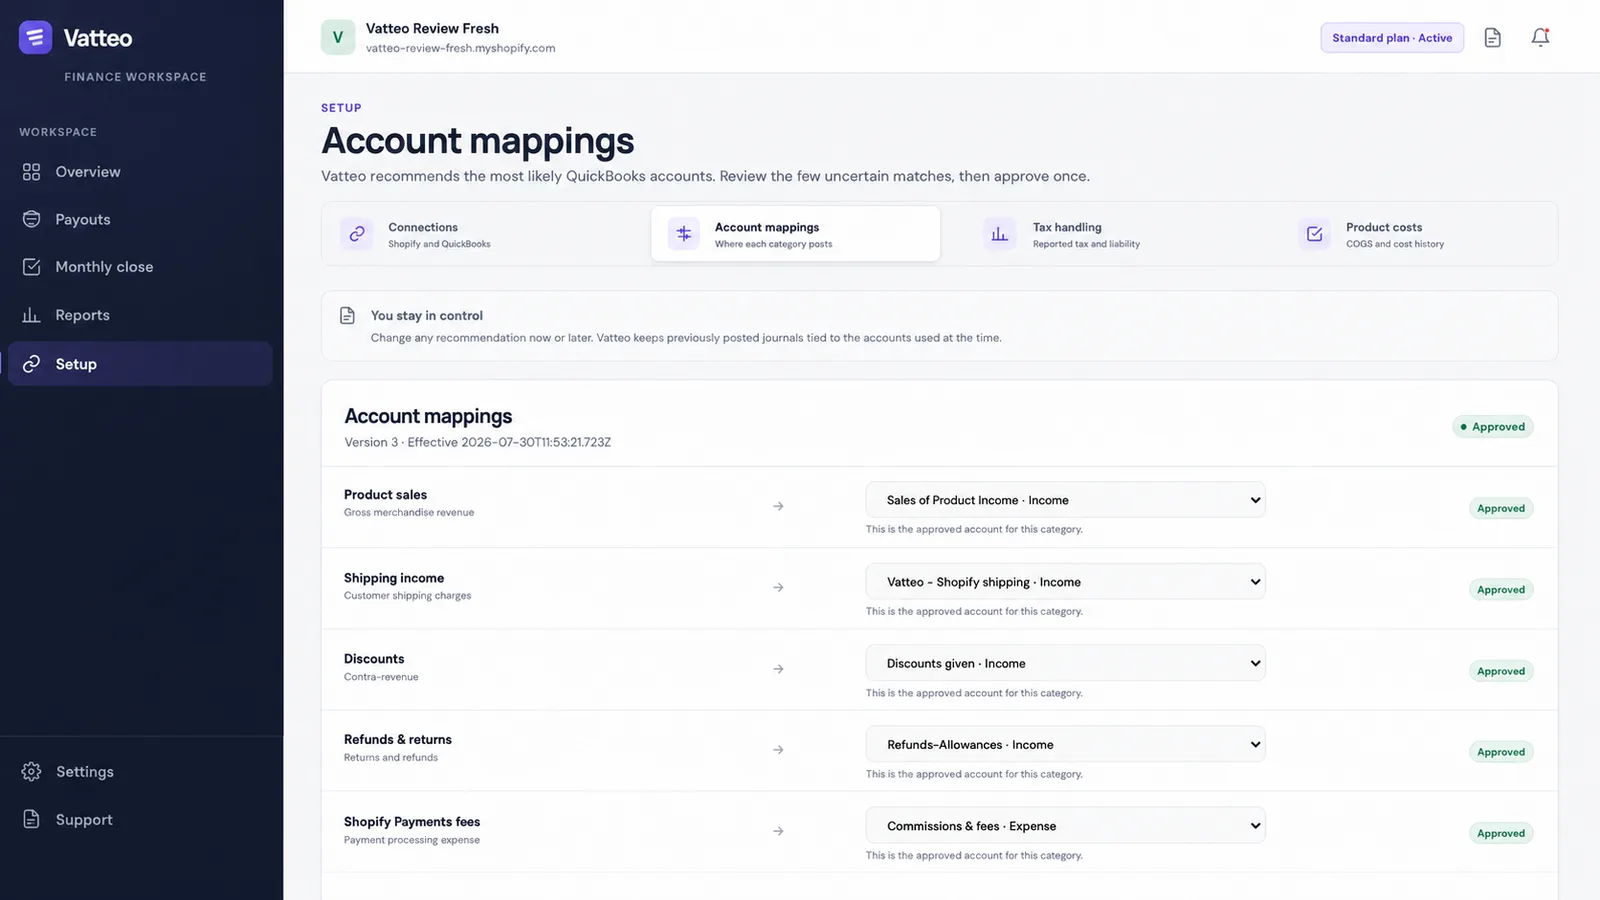Image resolution: width=1600 pixels, height=900 pixels.
Task: Click Approved badge for Refunds & returns
Action: pyautogui.click(x=1501, y=752)
